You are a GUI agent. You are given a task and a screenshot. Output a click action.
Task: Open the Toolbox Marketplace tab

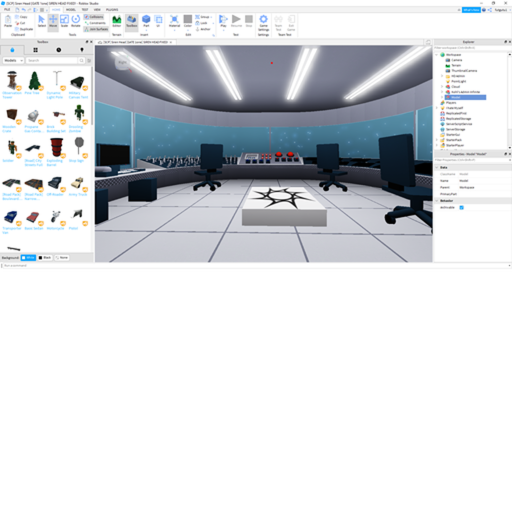[x=12, y=50]
